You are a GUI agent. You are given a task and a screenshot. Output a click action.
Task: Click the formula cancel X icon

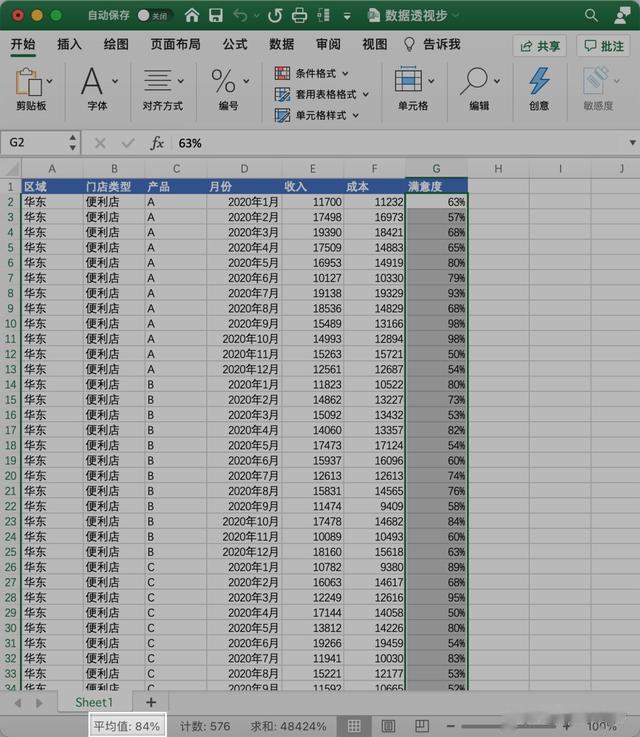100,143
